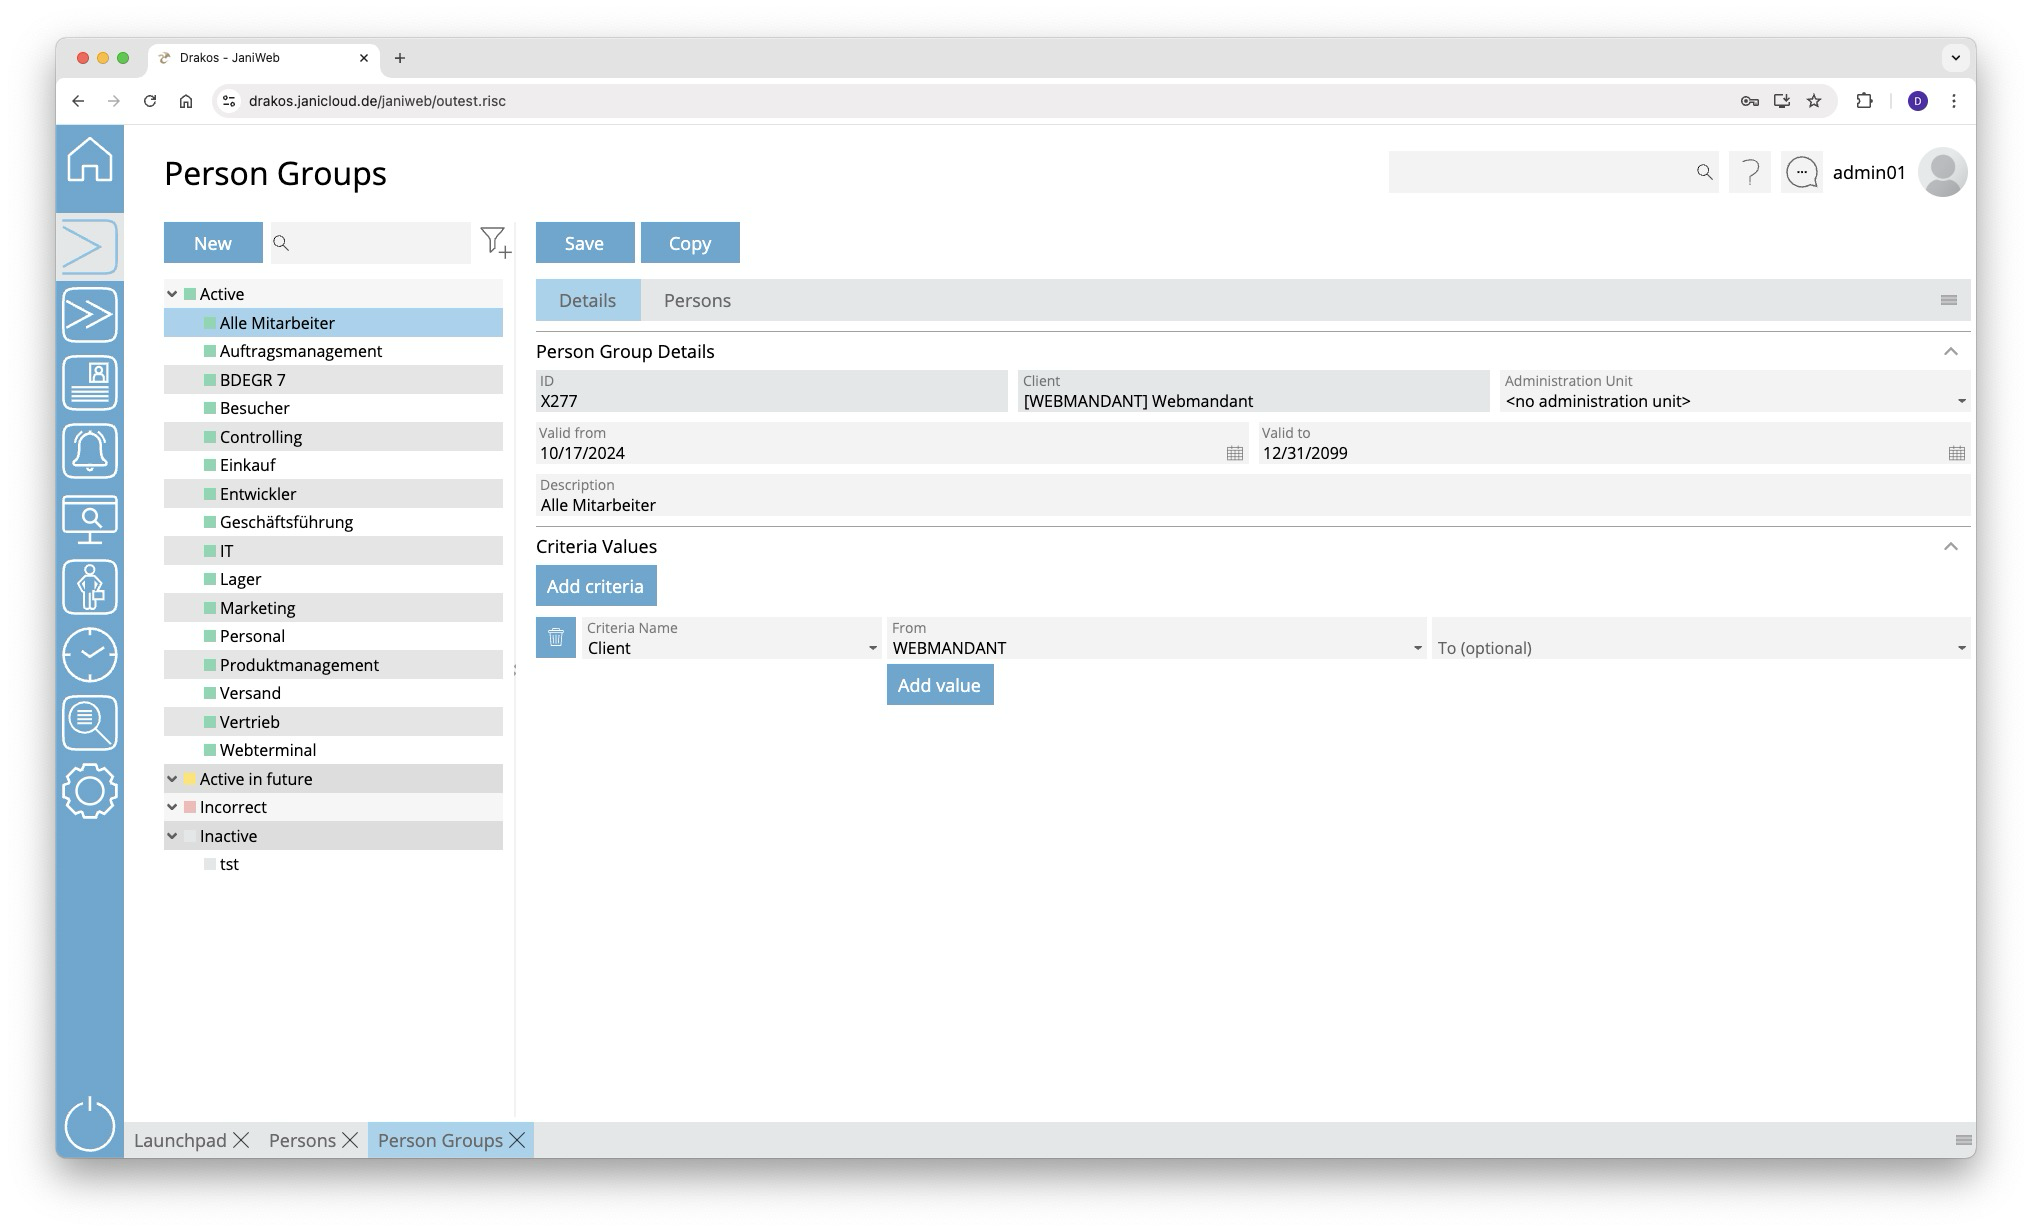Viewport: 2032px width, 1232px height.
Task: Switch to the Persons tab
Action: pyautogui.click(x=697, y=301)
